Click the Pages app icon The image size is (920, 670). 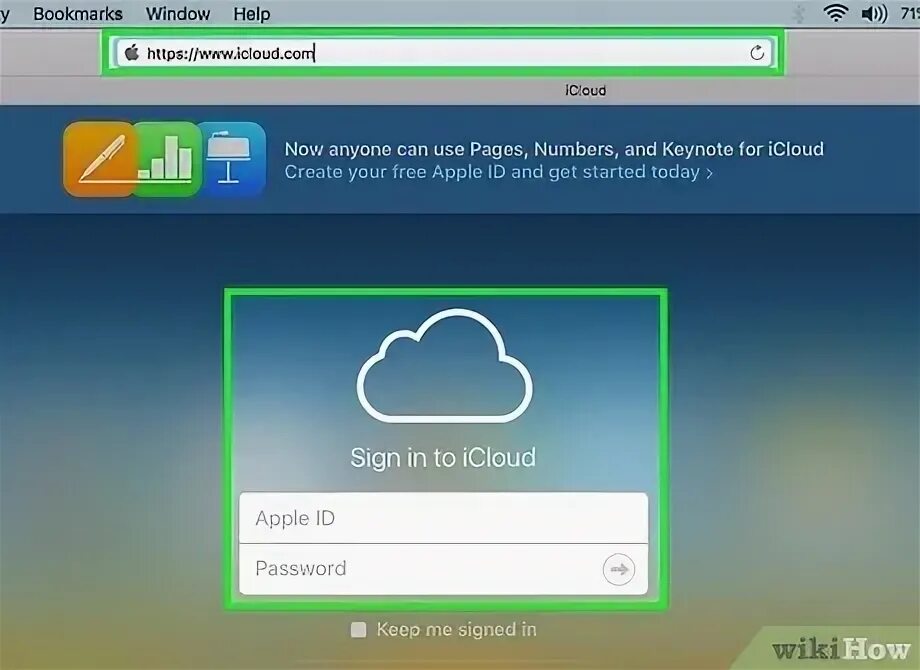click(100, 159)
